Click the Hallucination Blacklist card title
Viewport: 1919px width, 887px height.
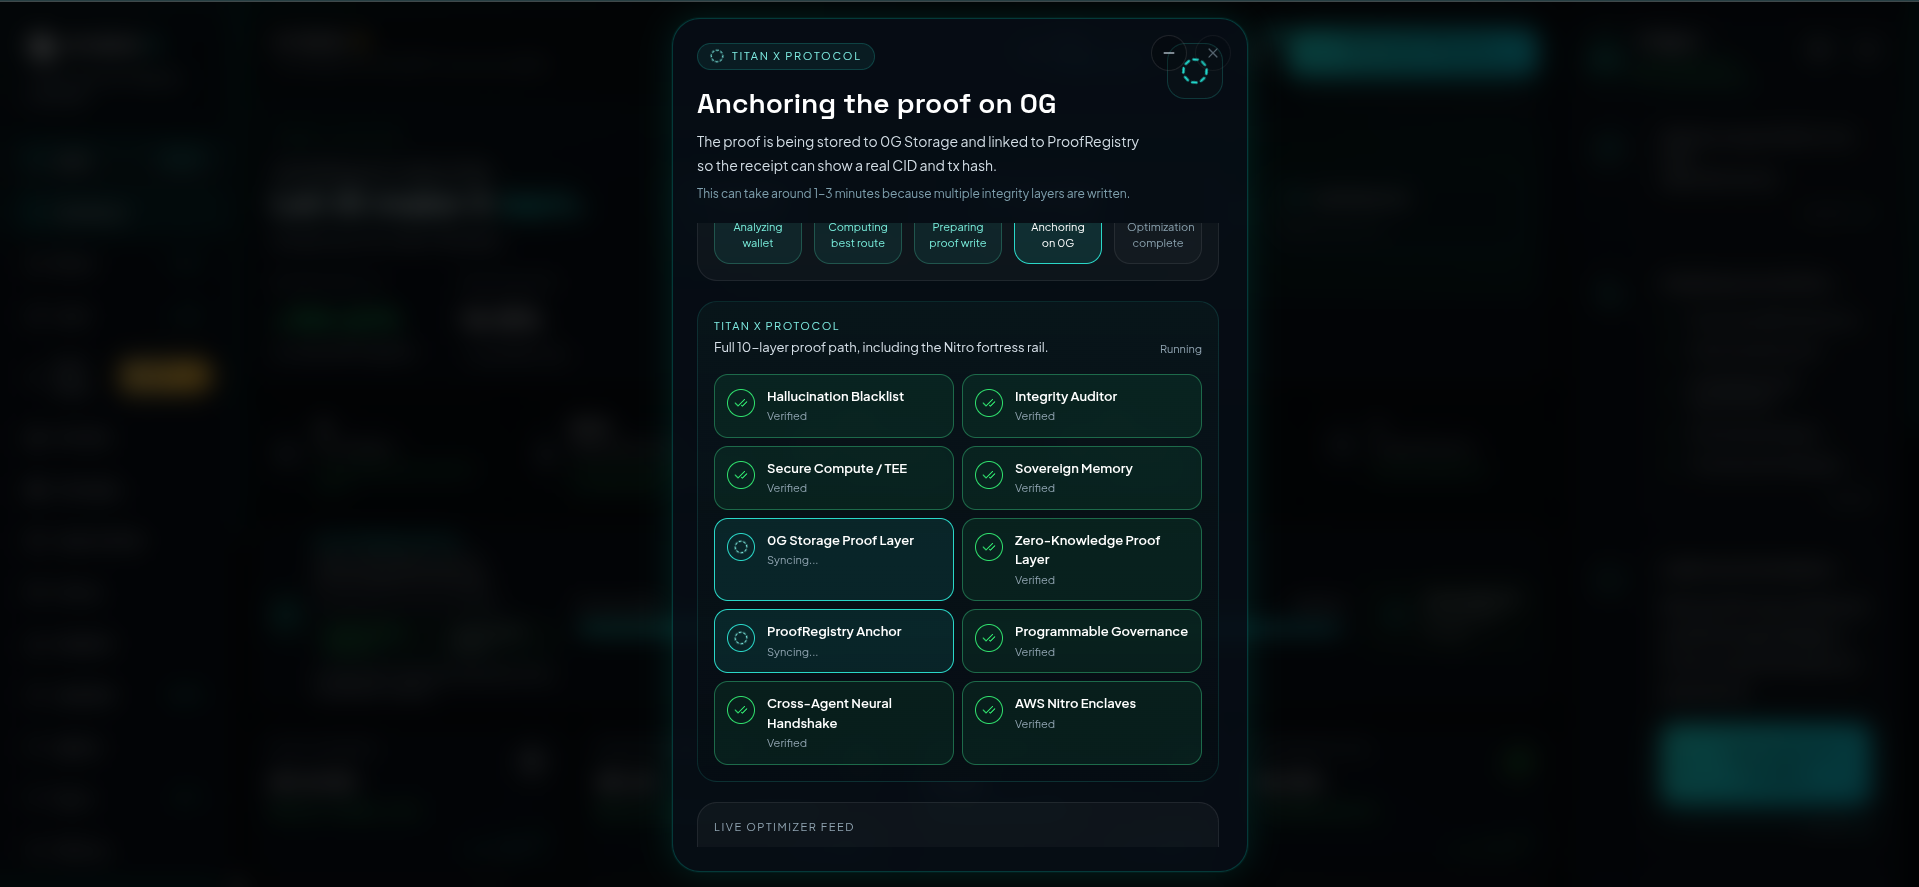coord(835,397)
